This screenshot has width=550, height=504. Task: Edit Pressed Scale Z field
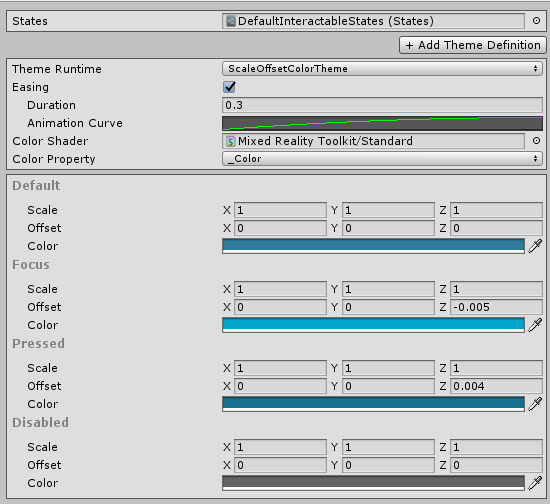[x=496, y=368]
